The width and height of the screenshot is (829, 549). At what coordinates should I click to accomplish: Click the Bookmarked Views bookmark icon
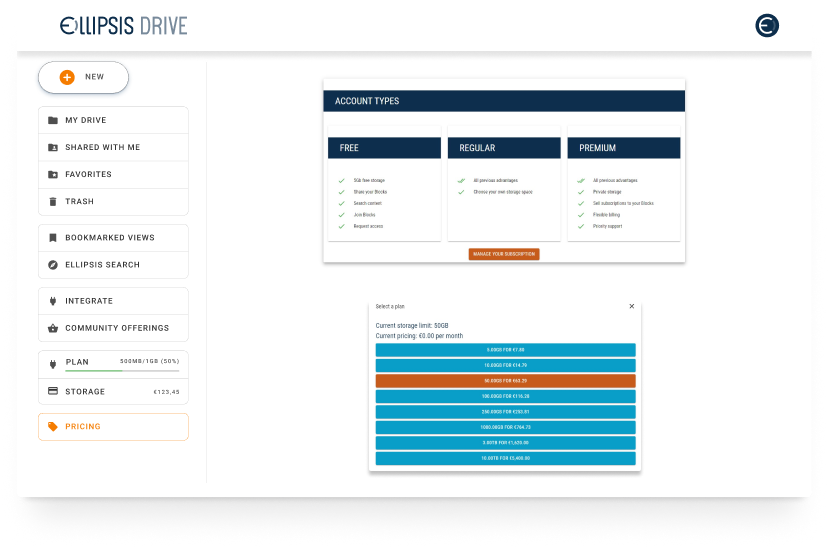(x=53, y=237)
